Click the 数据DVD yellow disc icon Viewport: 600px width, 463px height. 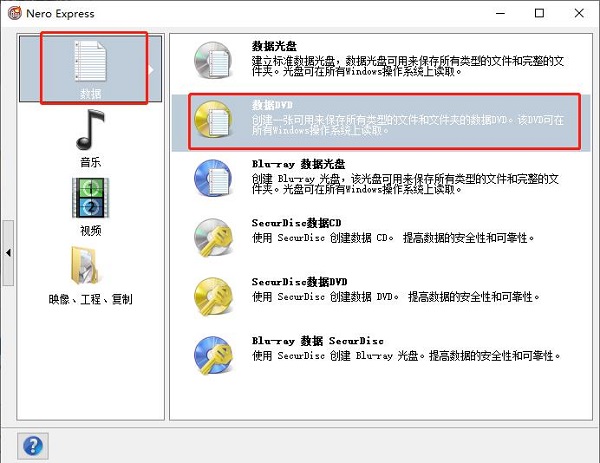213,119
